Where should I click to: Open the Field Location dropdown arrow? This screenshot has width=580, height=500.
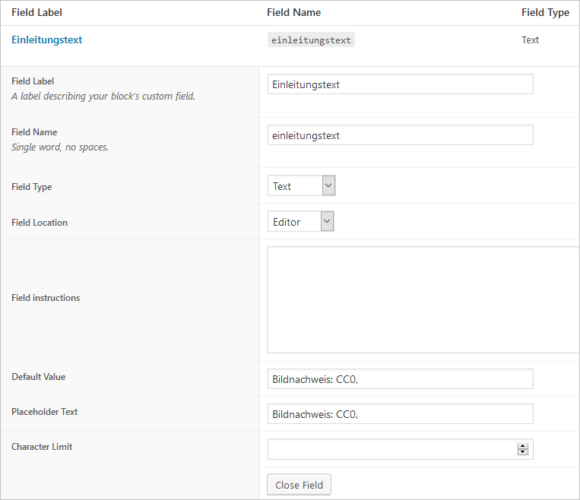pyautogui.click(x=327, y=221)
